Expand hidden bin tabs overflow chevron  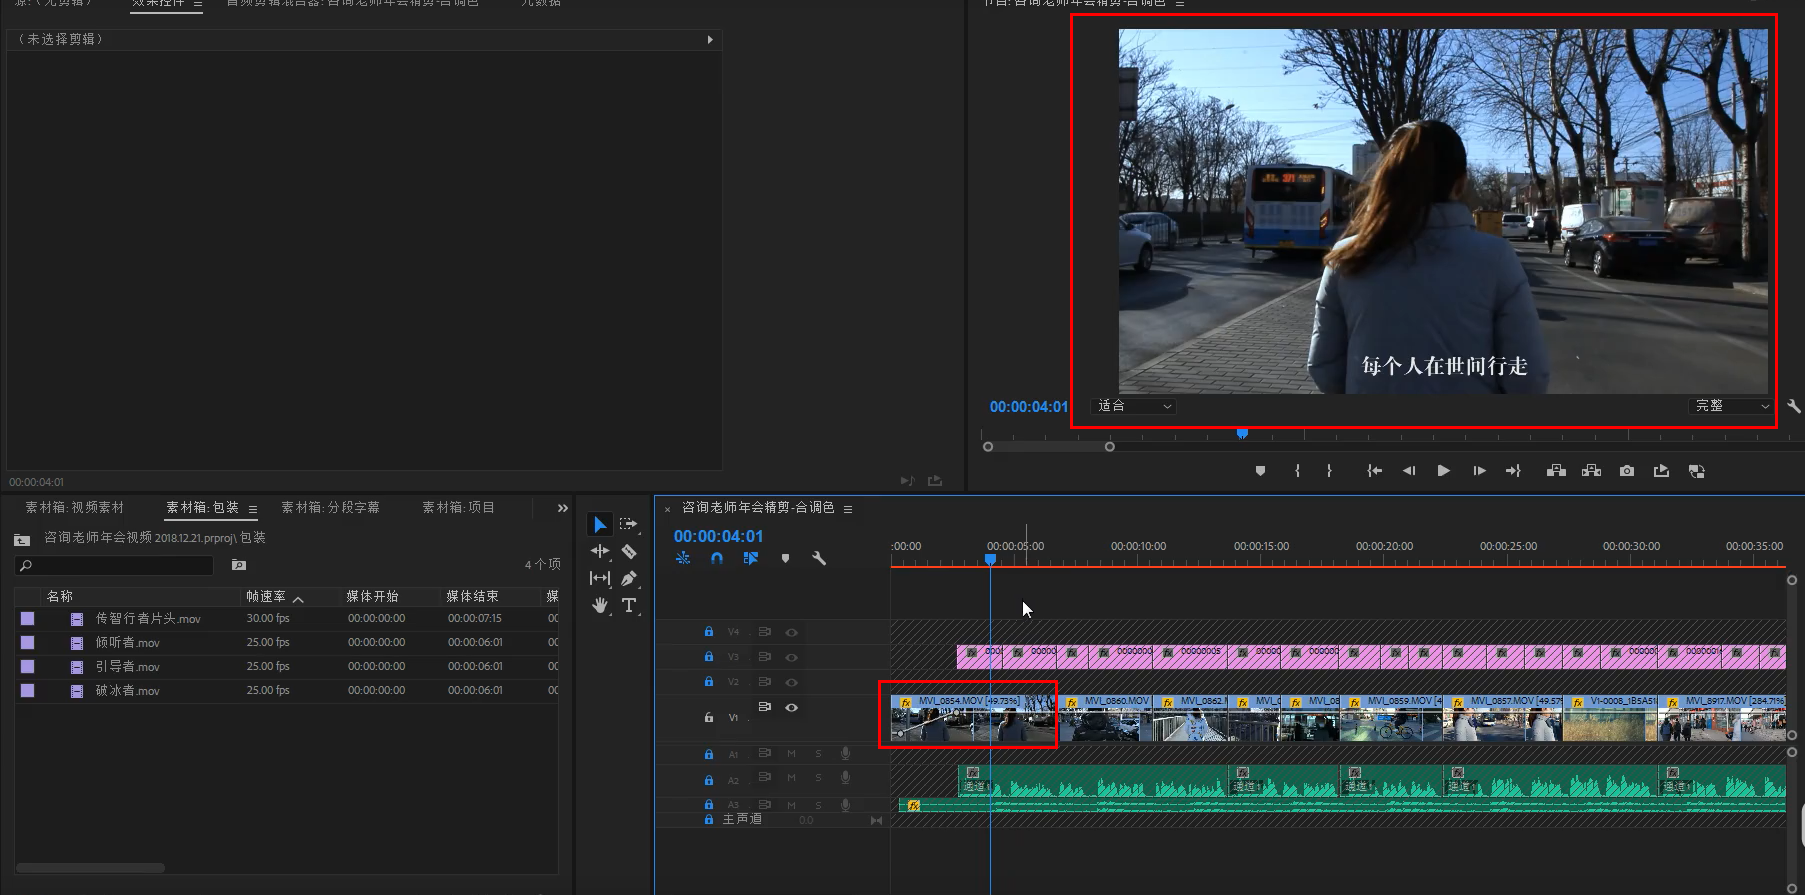pyautogui.click(x=562, y=508)
